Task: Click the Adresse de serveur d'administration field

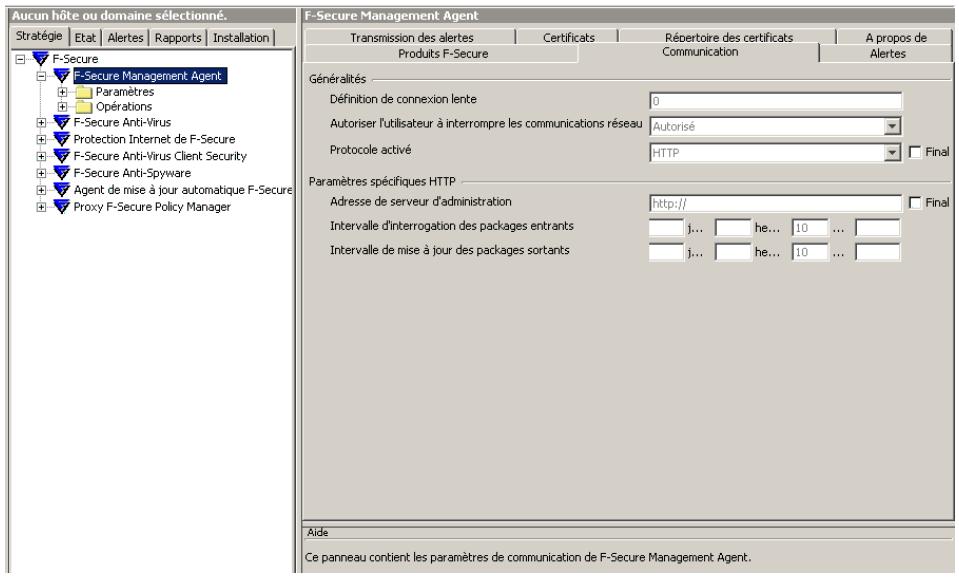Action: (775, 204)
